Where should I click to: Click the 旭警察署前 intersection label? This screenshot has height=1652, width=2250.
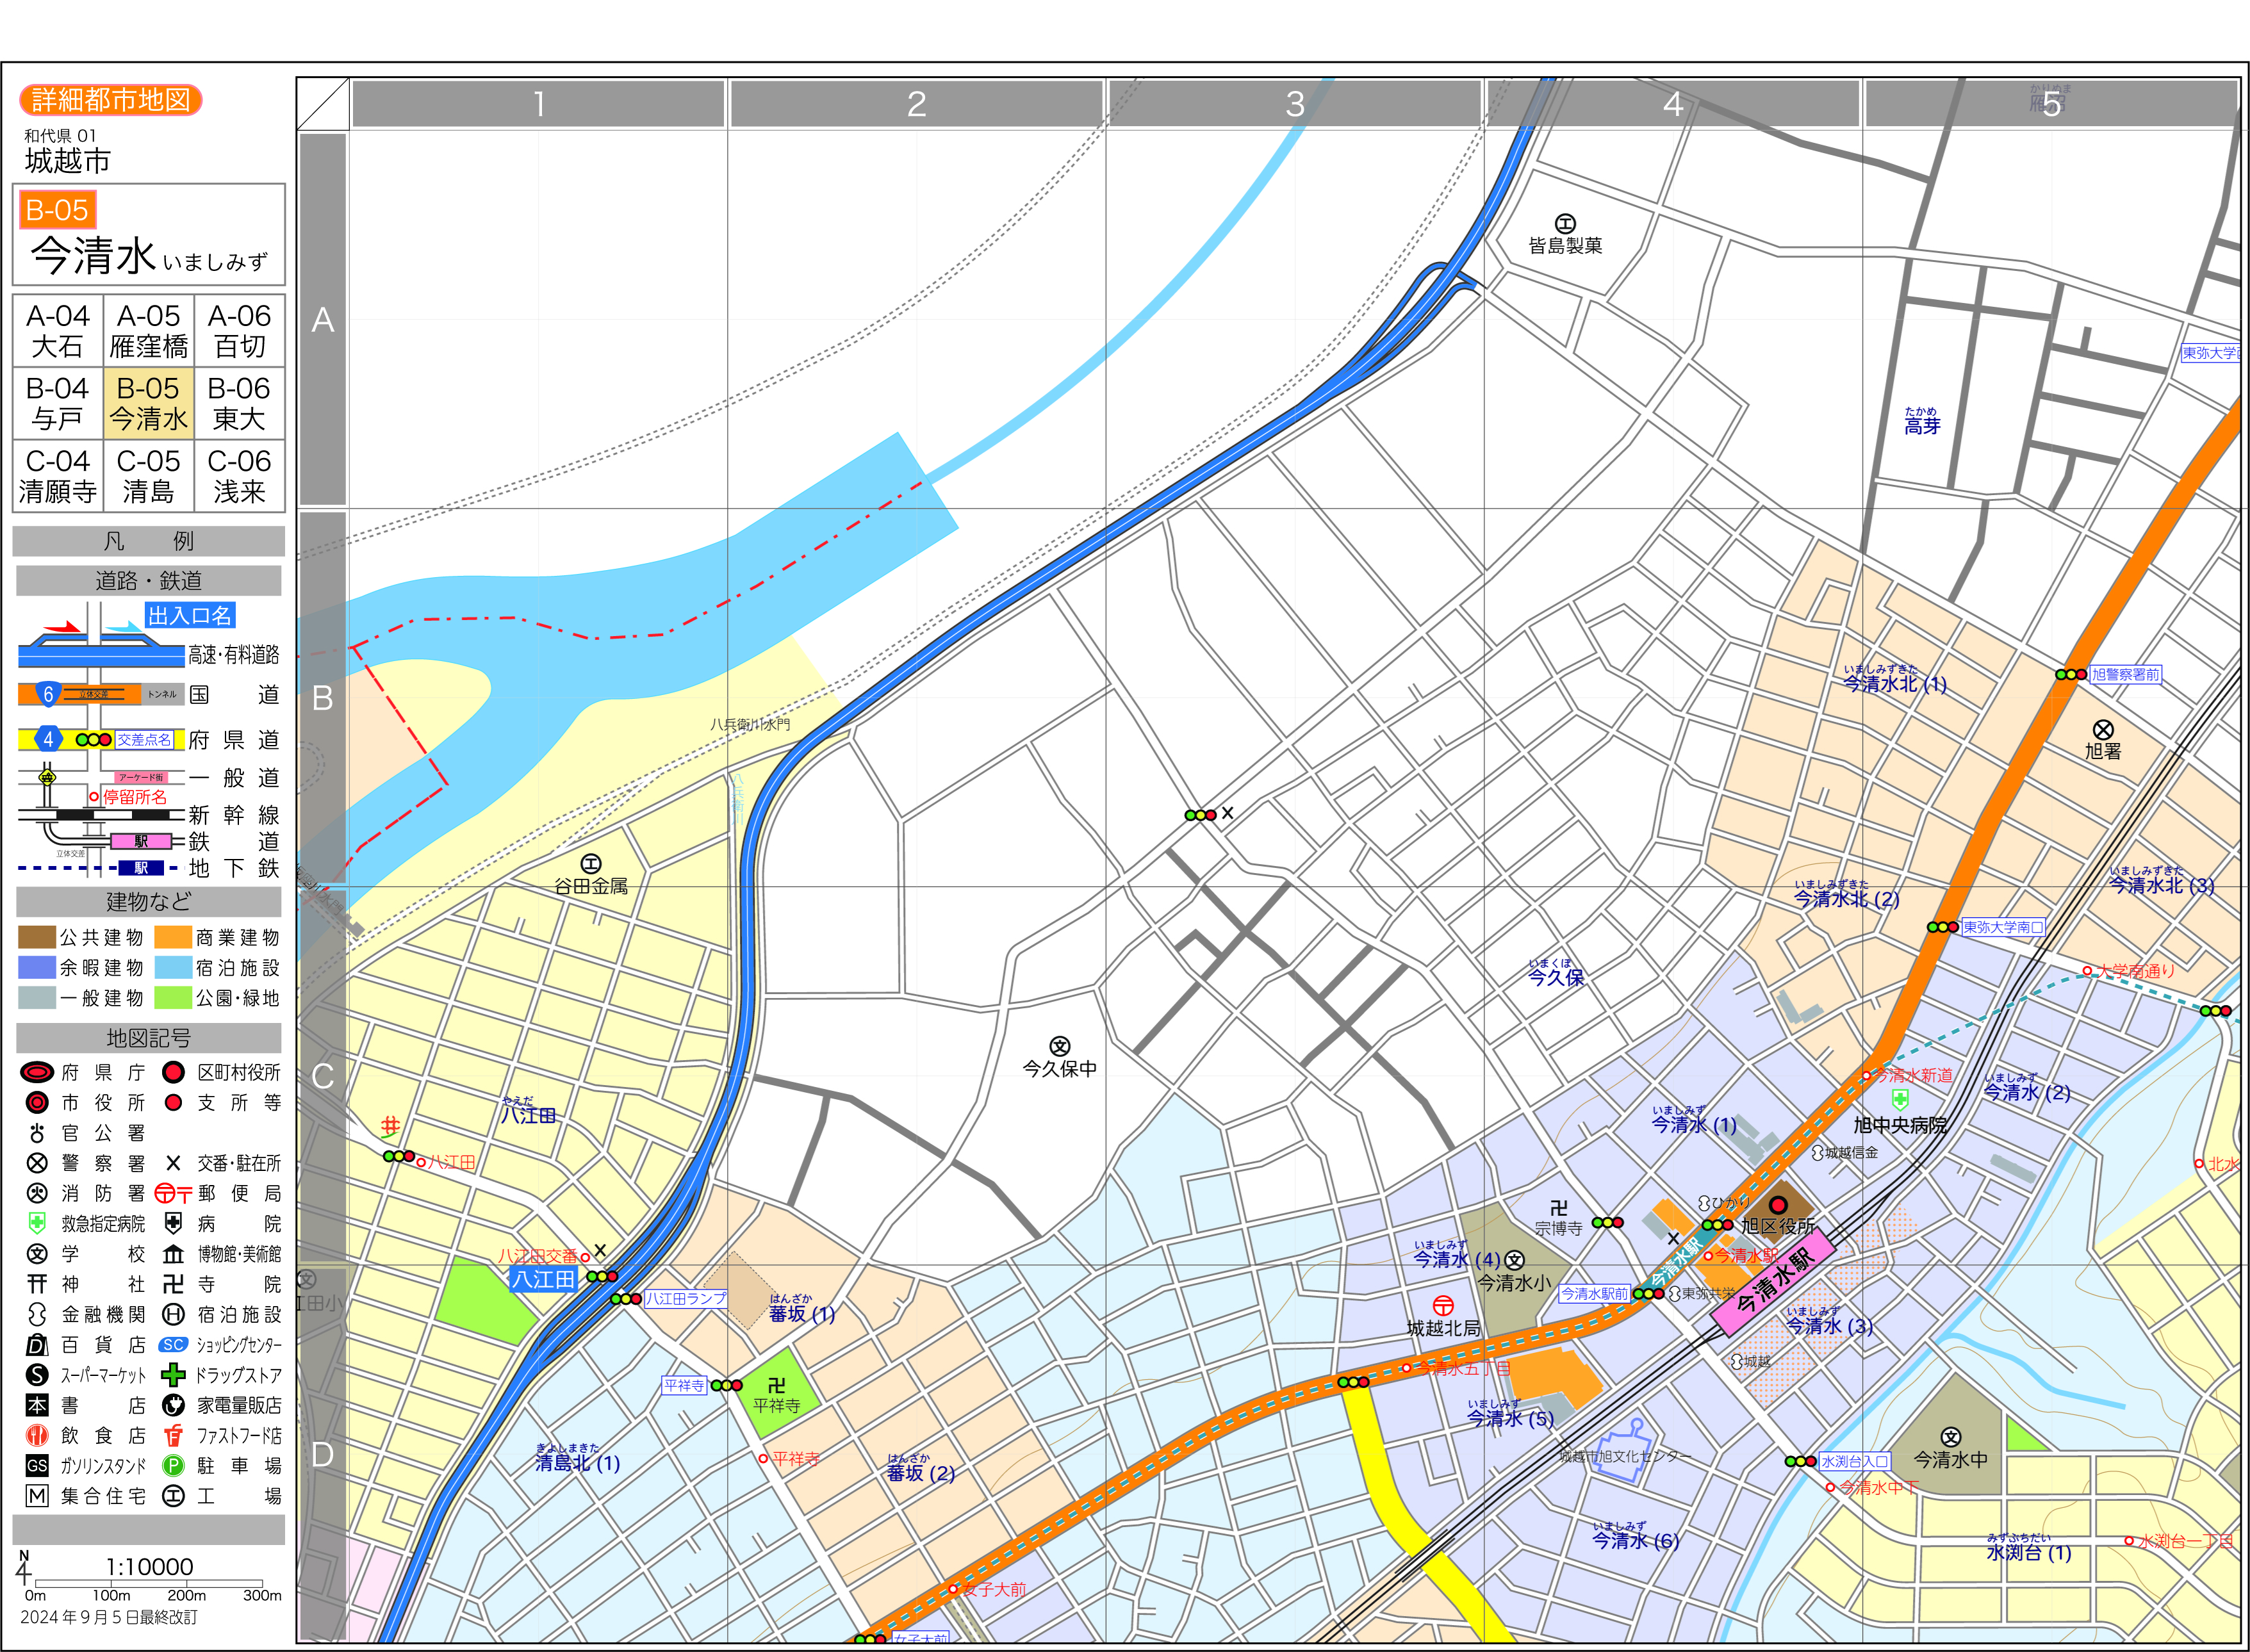(x=2125, y=674)
